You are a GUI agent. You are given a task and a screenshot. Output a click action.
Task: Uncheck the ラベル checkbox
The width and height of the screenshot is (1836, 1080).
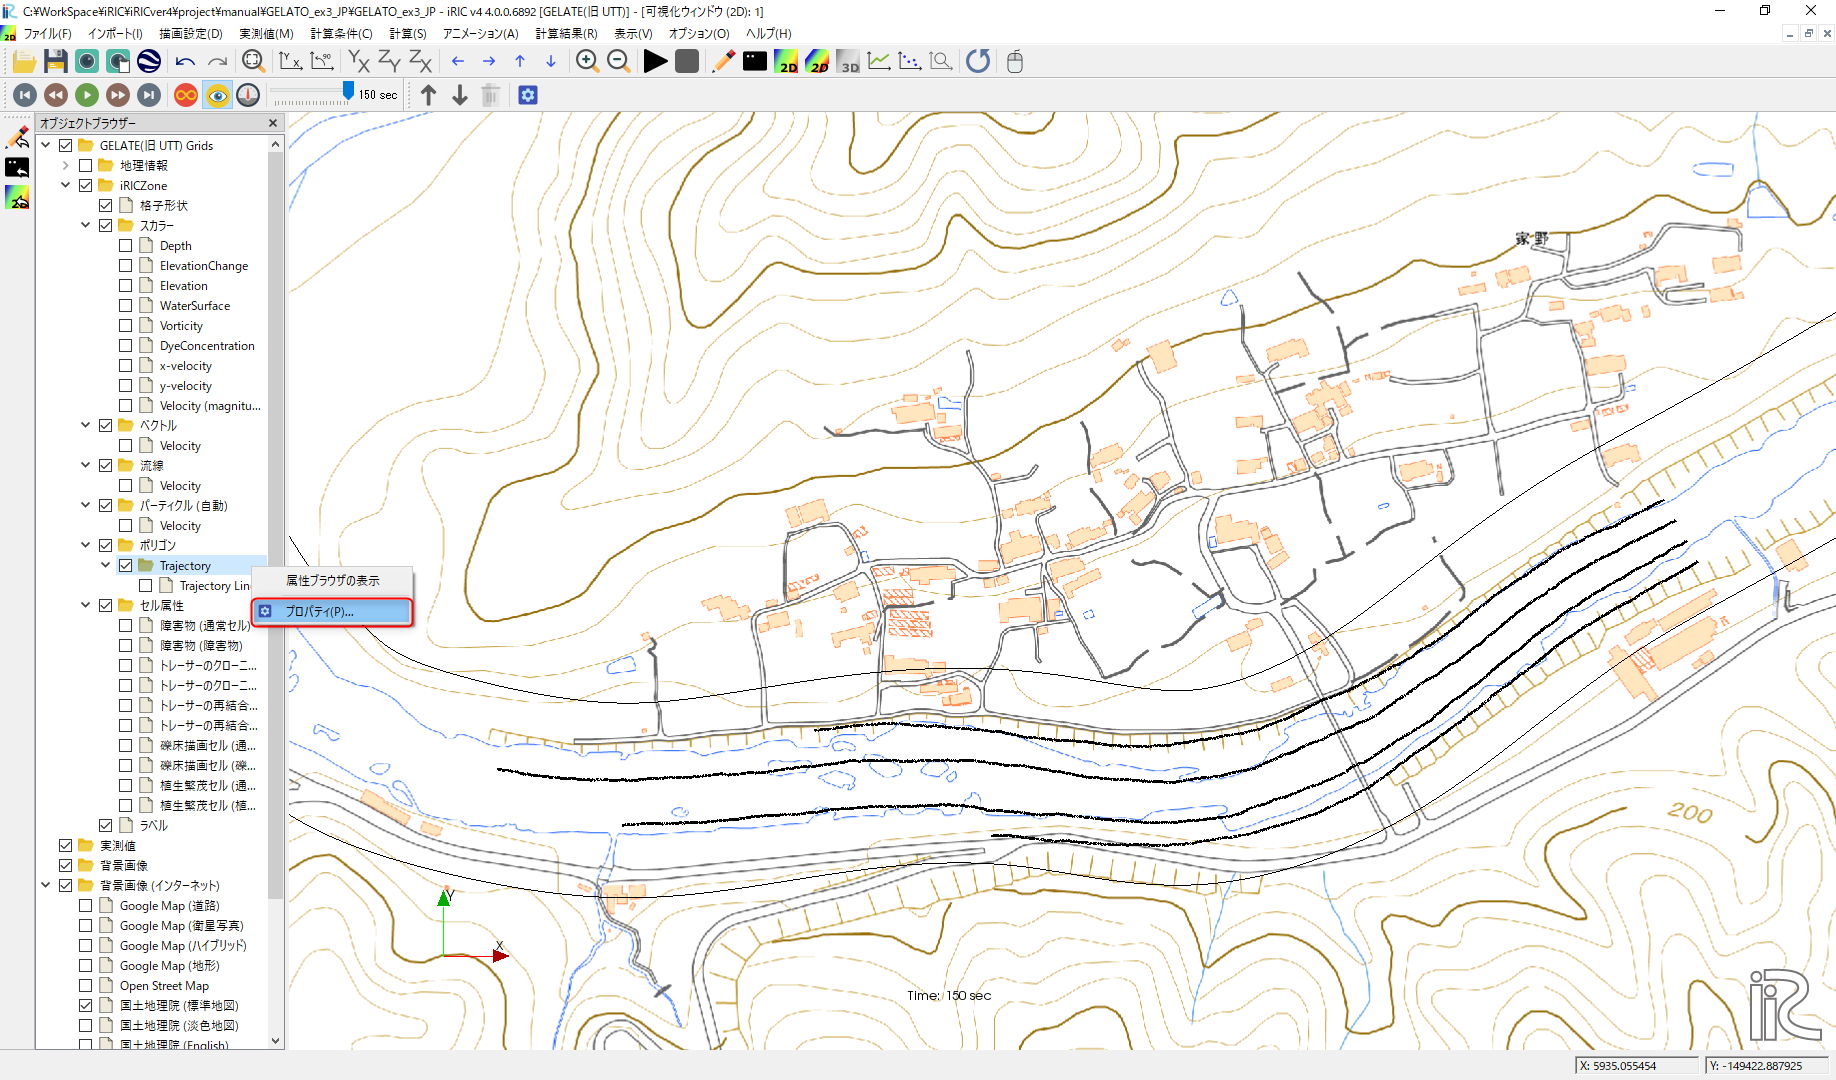pyautogui.click(x=105, y=826)
